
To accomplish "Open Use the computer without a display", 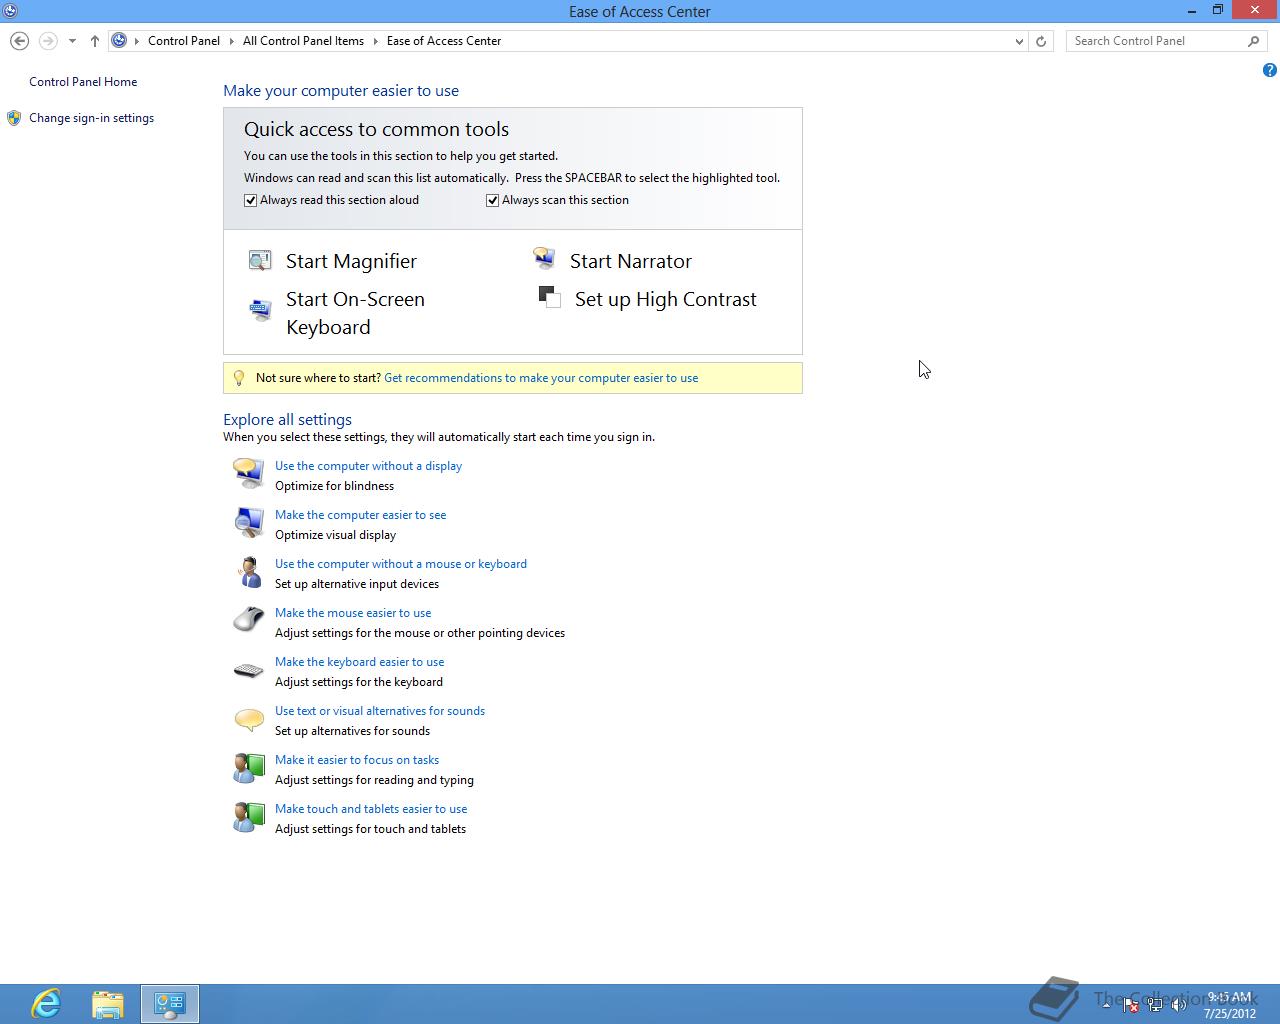I will [x=368, y=466].
